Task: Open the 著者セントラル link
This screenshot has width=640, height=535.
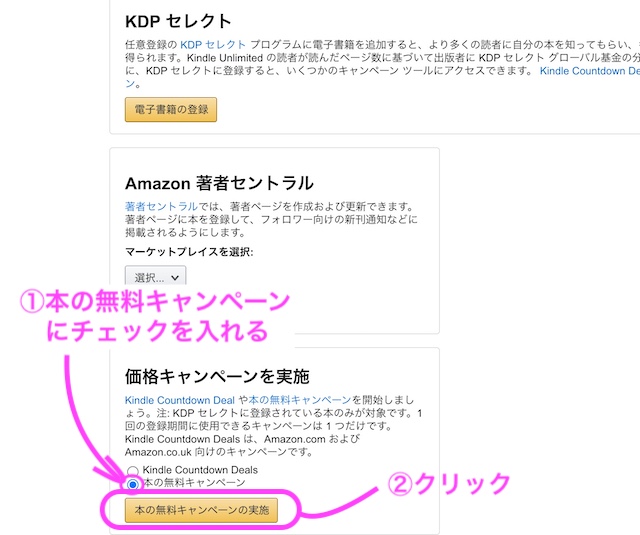Action: click(x=155, y=205)
